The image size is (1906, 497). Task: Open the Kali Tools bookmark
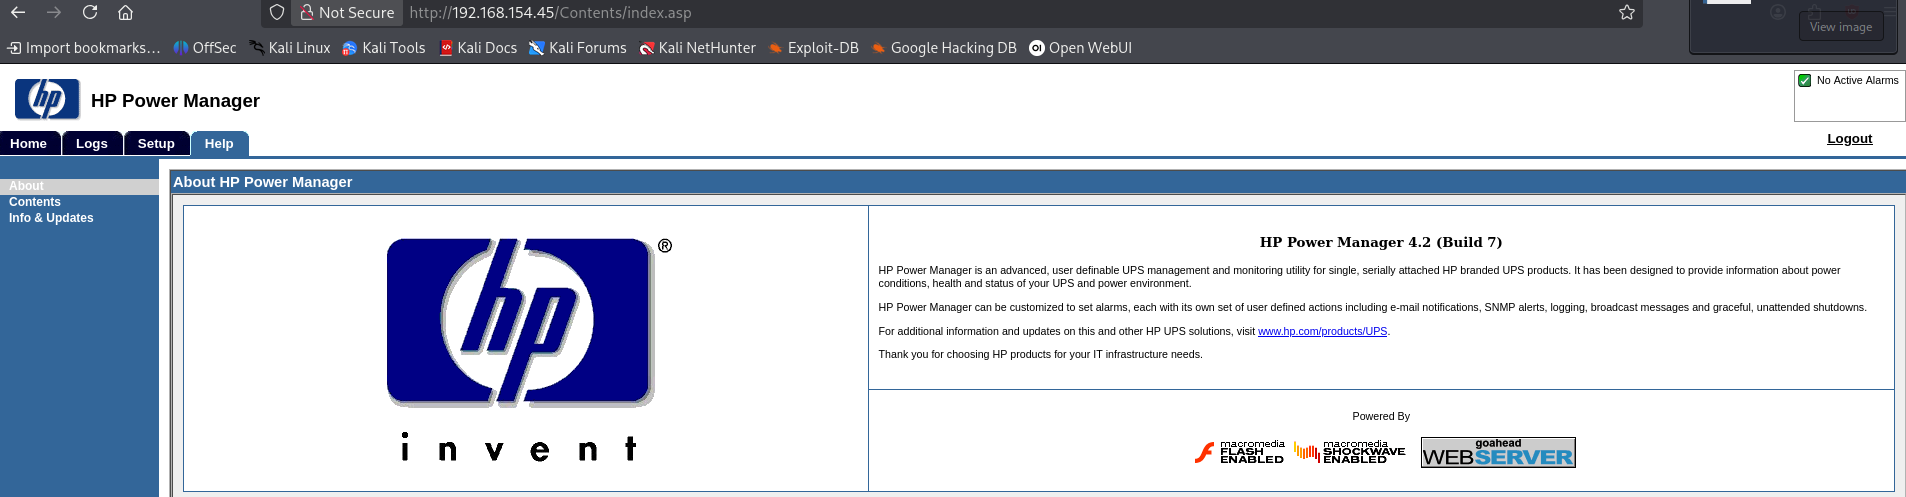click(384, 48)
